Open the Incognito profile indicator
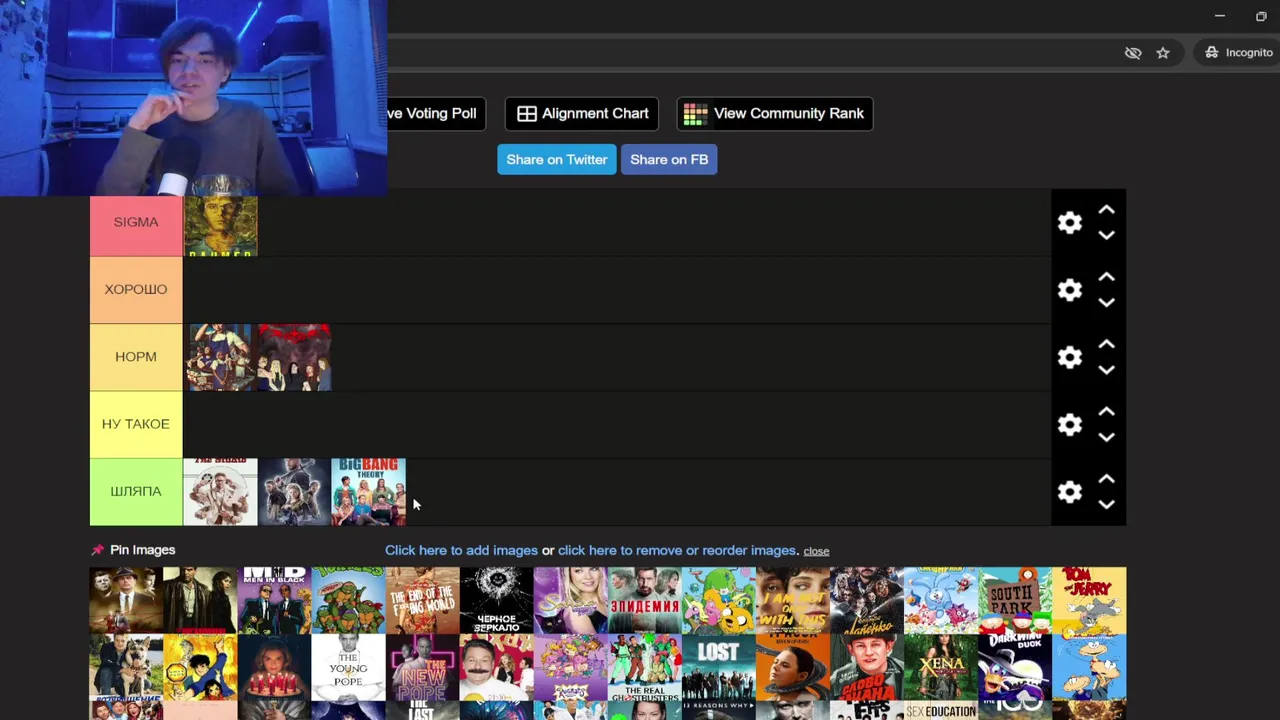This screenshot has height=720, width=1280. [x=1239, y=53]
